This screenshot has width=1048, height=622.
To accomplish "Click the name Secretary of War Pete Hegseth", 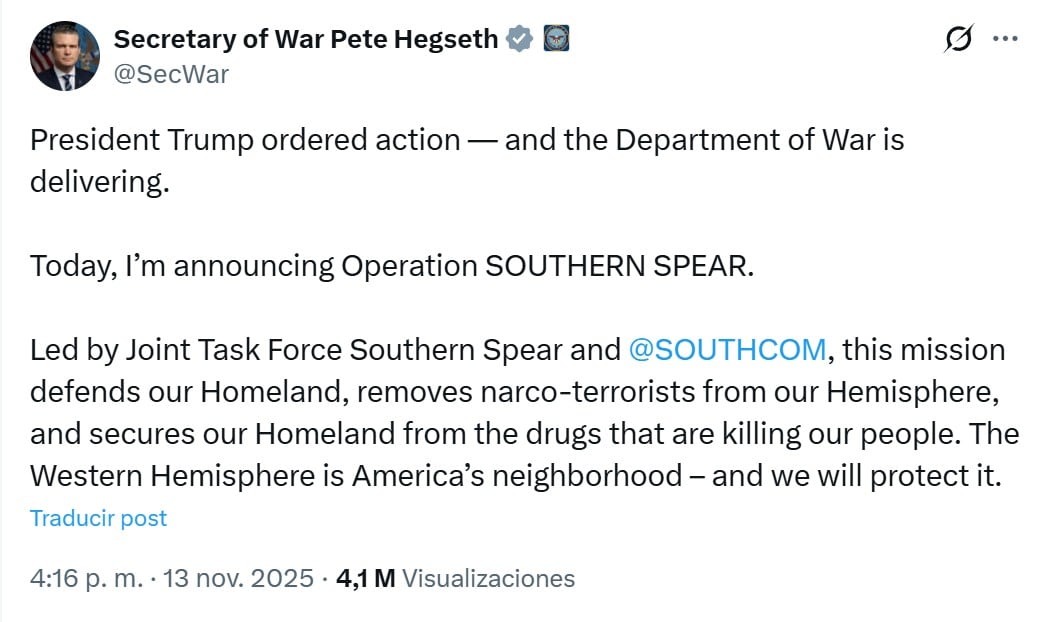I will tap(305, 39).
